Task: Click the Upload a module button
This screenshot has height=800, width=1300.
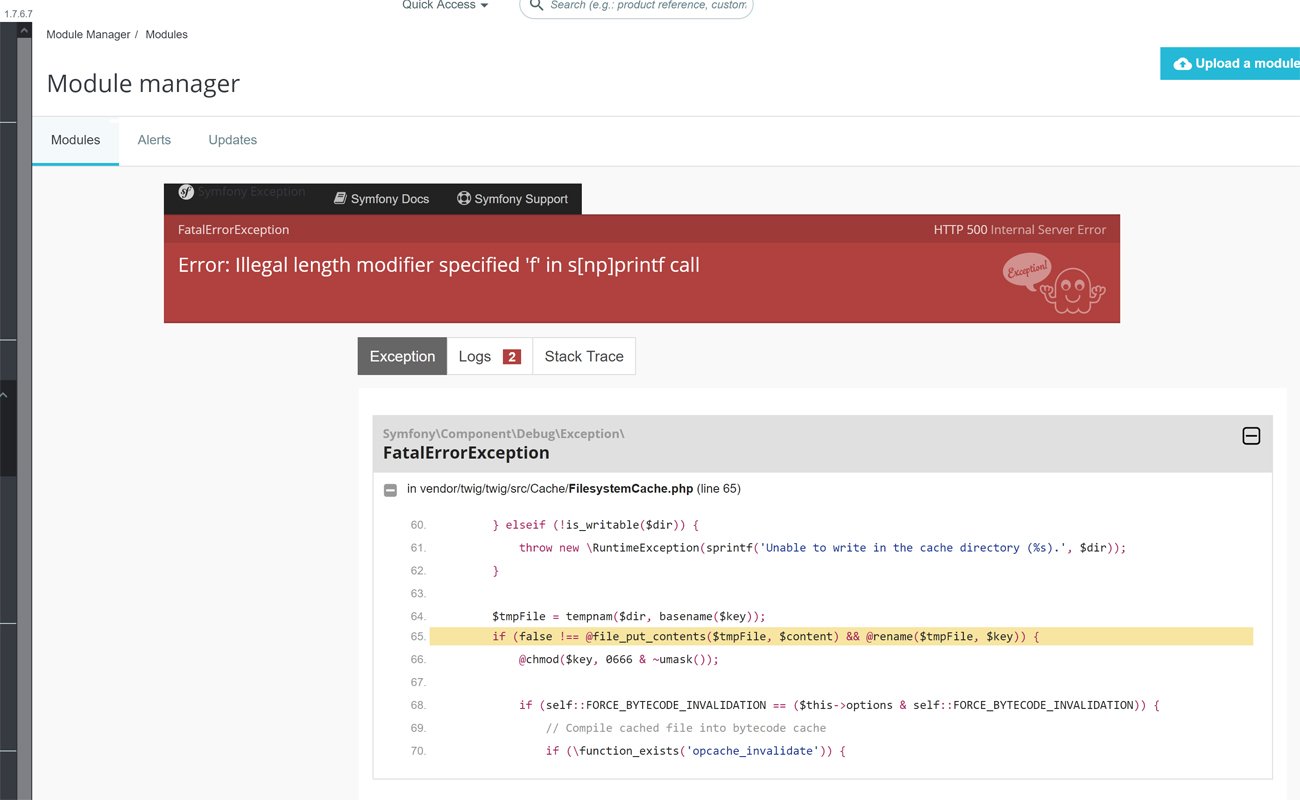Action: pyautogui.click(x=1230, y=63)
